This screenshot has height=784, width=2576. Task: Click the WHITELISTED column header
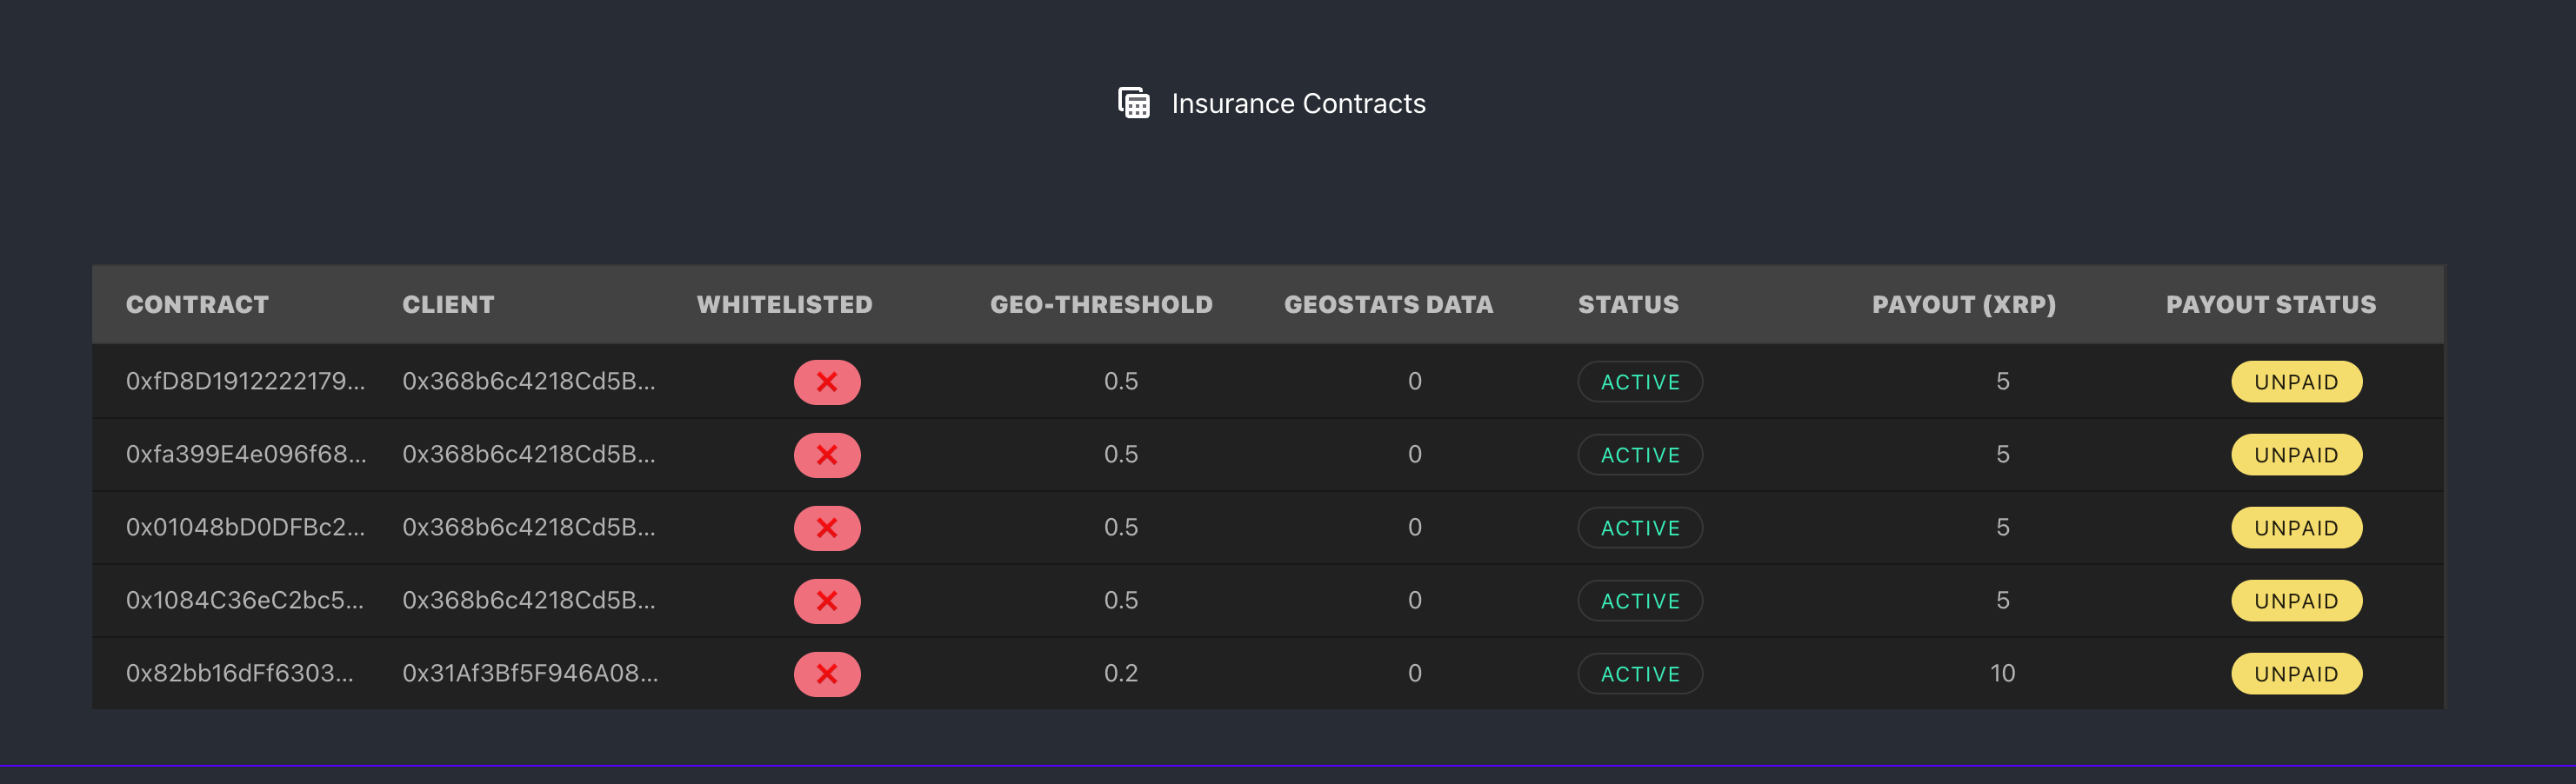(x=784, y=304)
